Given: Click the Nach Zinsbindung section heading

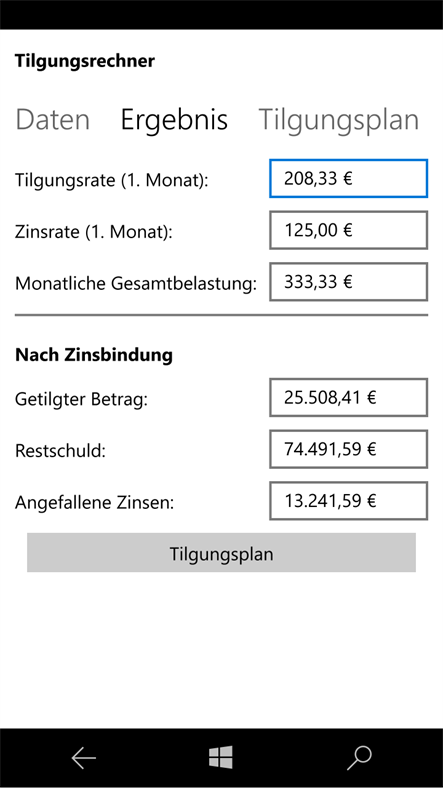Looking at the screenshot, I should (94, 355).
